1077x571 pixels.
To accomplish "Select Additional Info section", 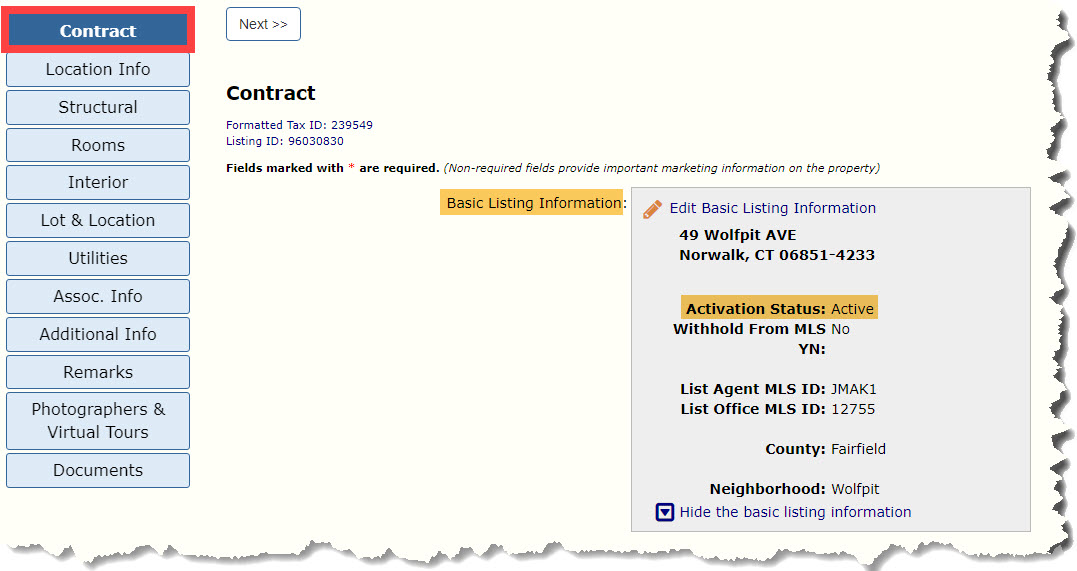I will coord(98,334).
